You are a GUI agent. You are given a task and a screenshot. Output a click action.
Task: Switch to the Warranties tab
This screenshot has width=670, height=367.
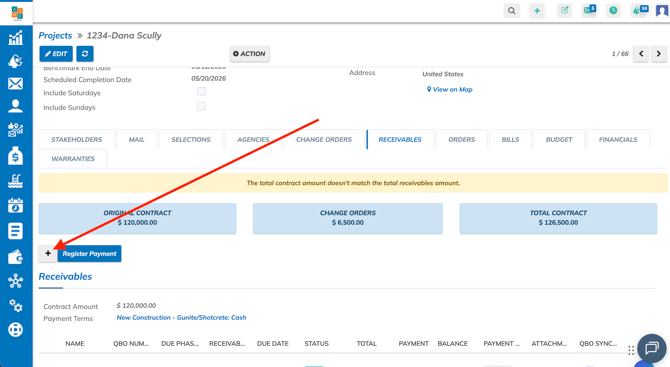[x=73, y=159]
